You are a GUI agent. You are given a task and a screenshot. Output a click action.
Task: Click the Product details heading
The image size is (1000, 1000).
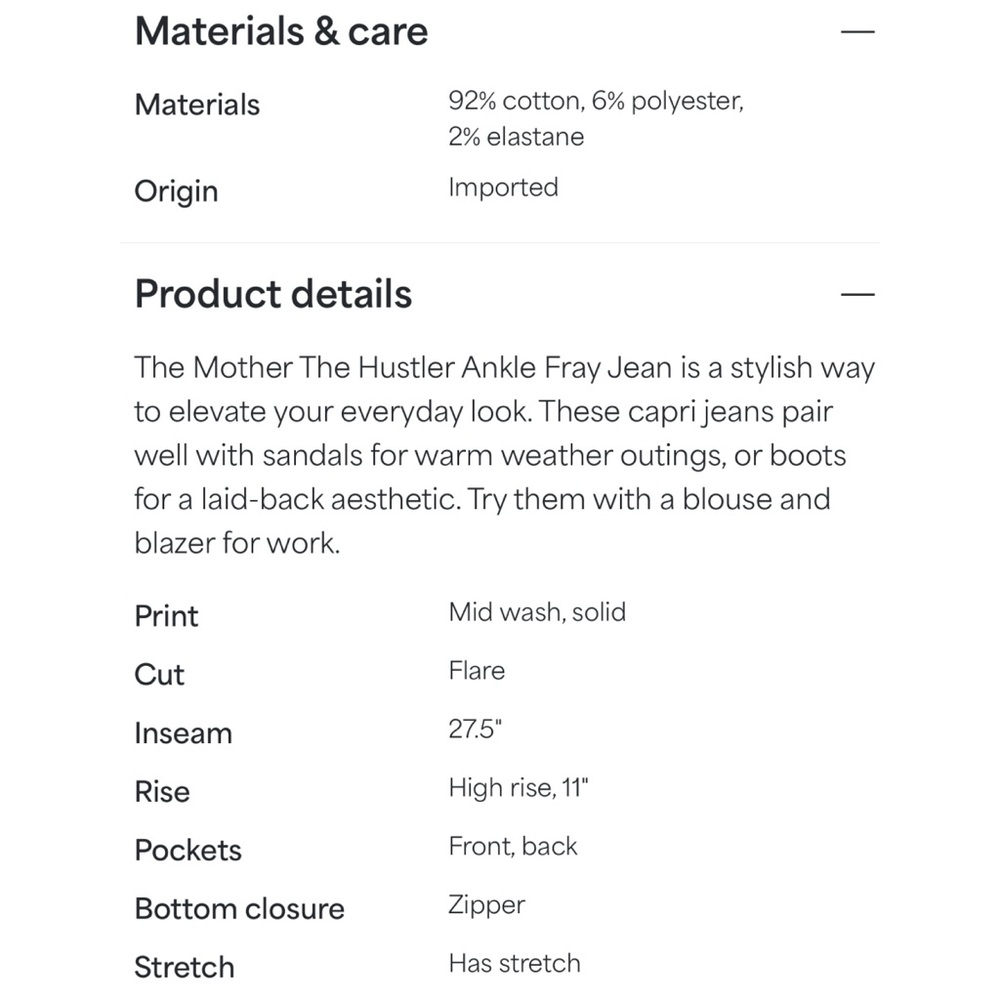pyautogui.click(x=273, y=294)
